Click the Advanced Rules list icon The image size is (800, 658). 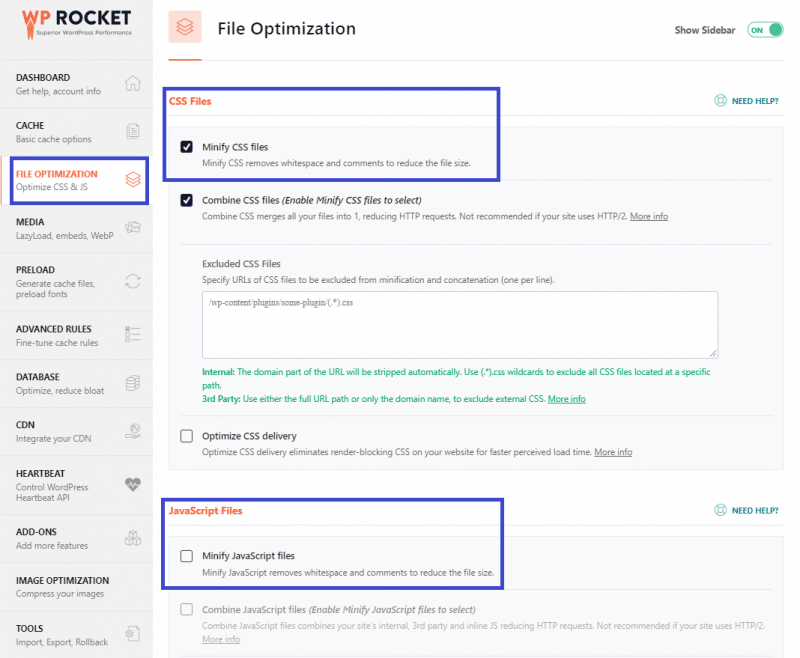click(132, 334)
